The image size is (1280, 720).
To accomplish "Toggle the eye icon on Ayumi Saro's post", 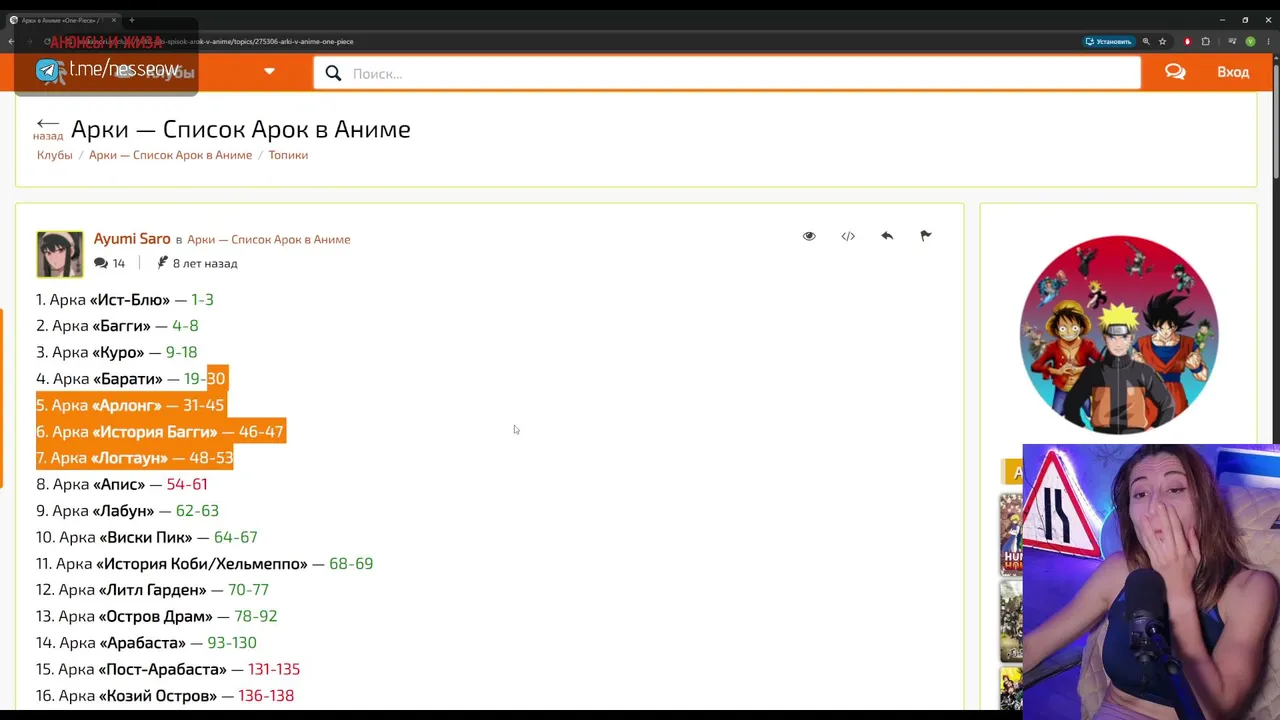I will pos(809,236).
